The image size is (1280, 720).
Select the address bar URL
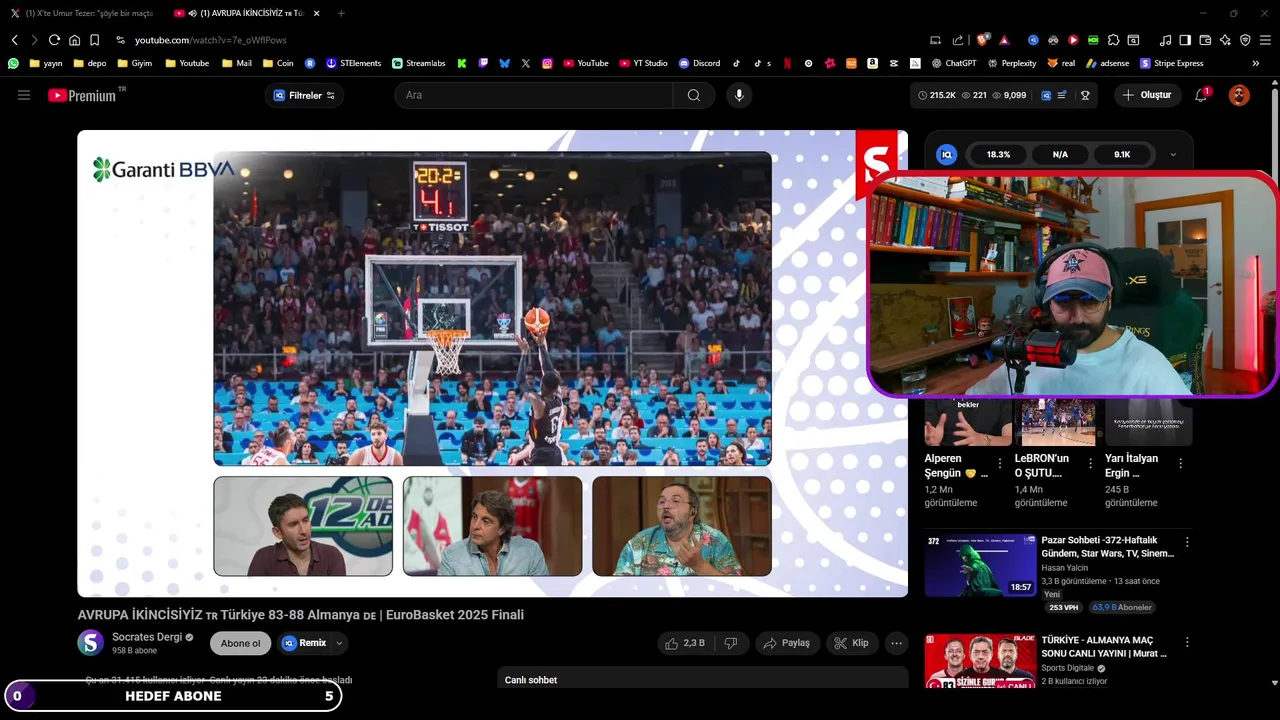pos(211,40)
